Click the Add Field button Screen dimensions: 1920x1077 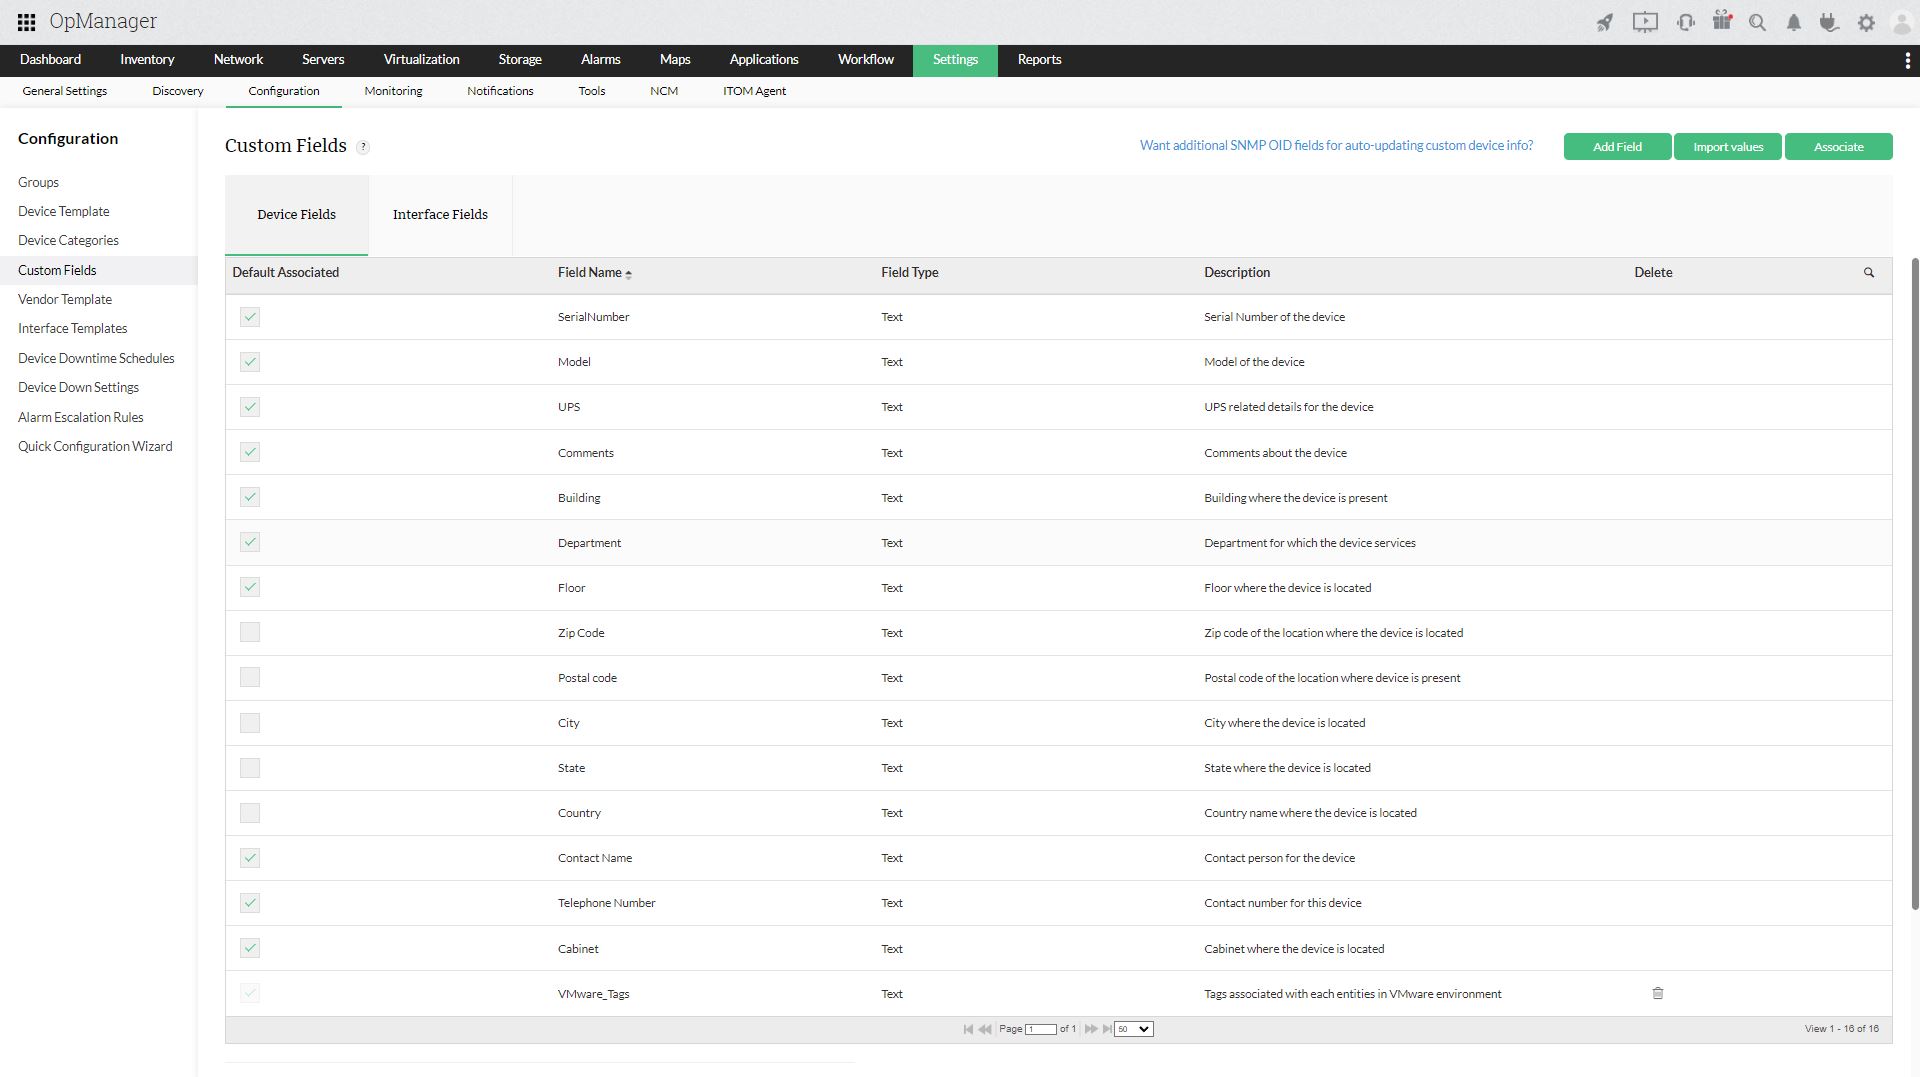pyautogui.click(x=1616, y=146)
